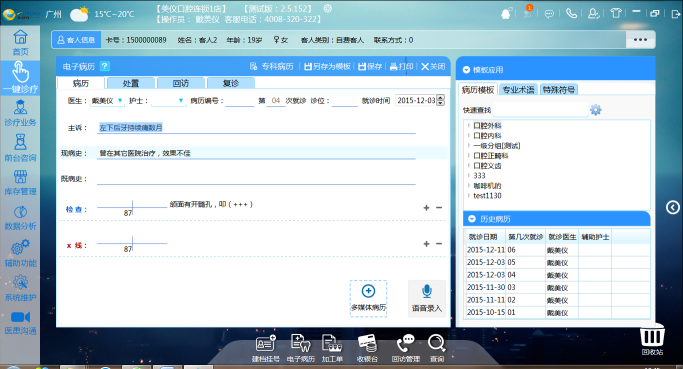683x369 pixels.
Task: Click 保存 save button
Action: click(370, 66)
